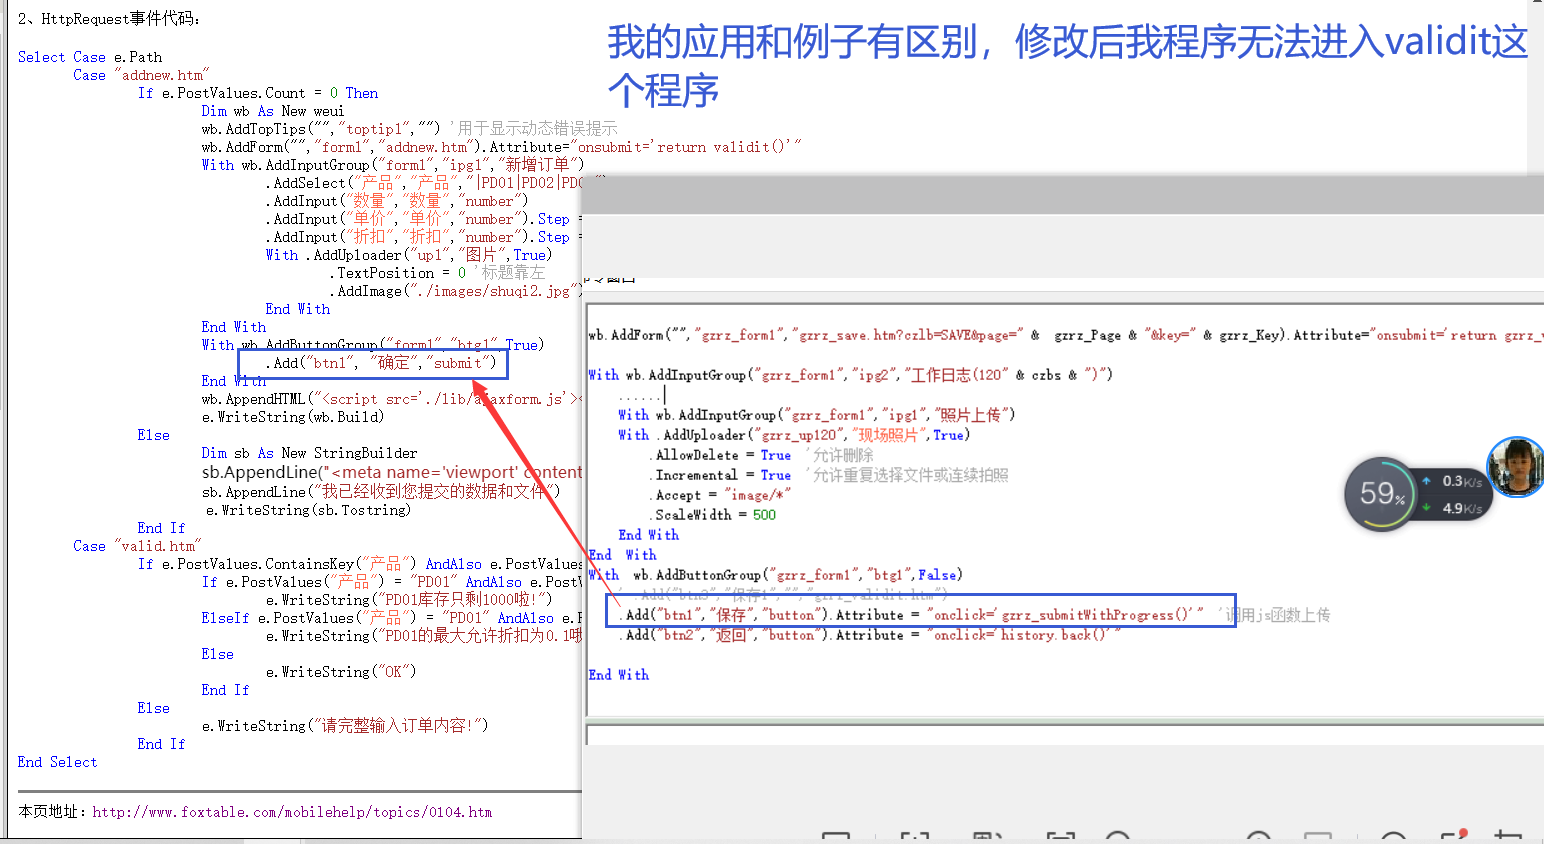Click the 'If e.PostValues.Count = 0 Then' line

coord(258,93)
